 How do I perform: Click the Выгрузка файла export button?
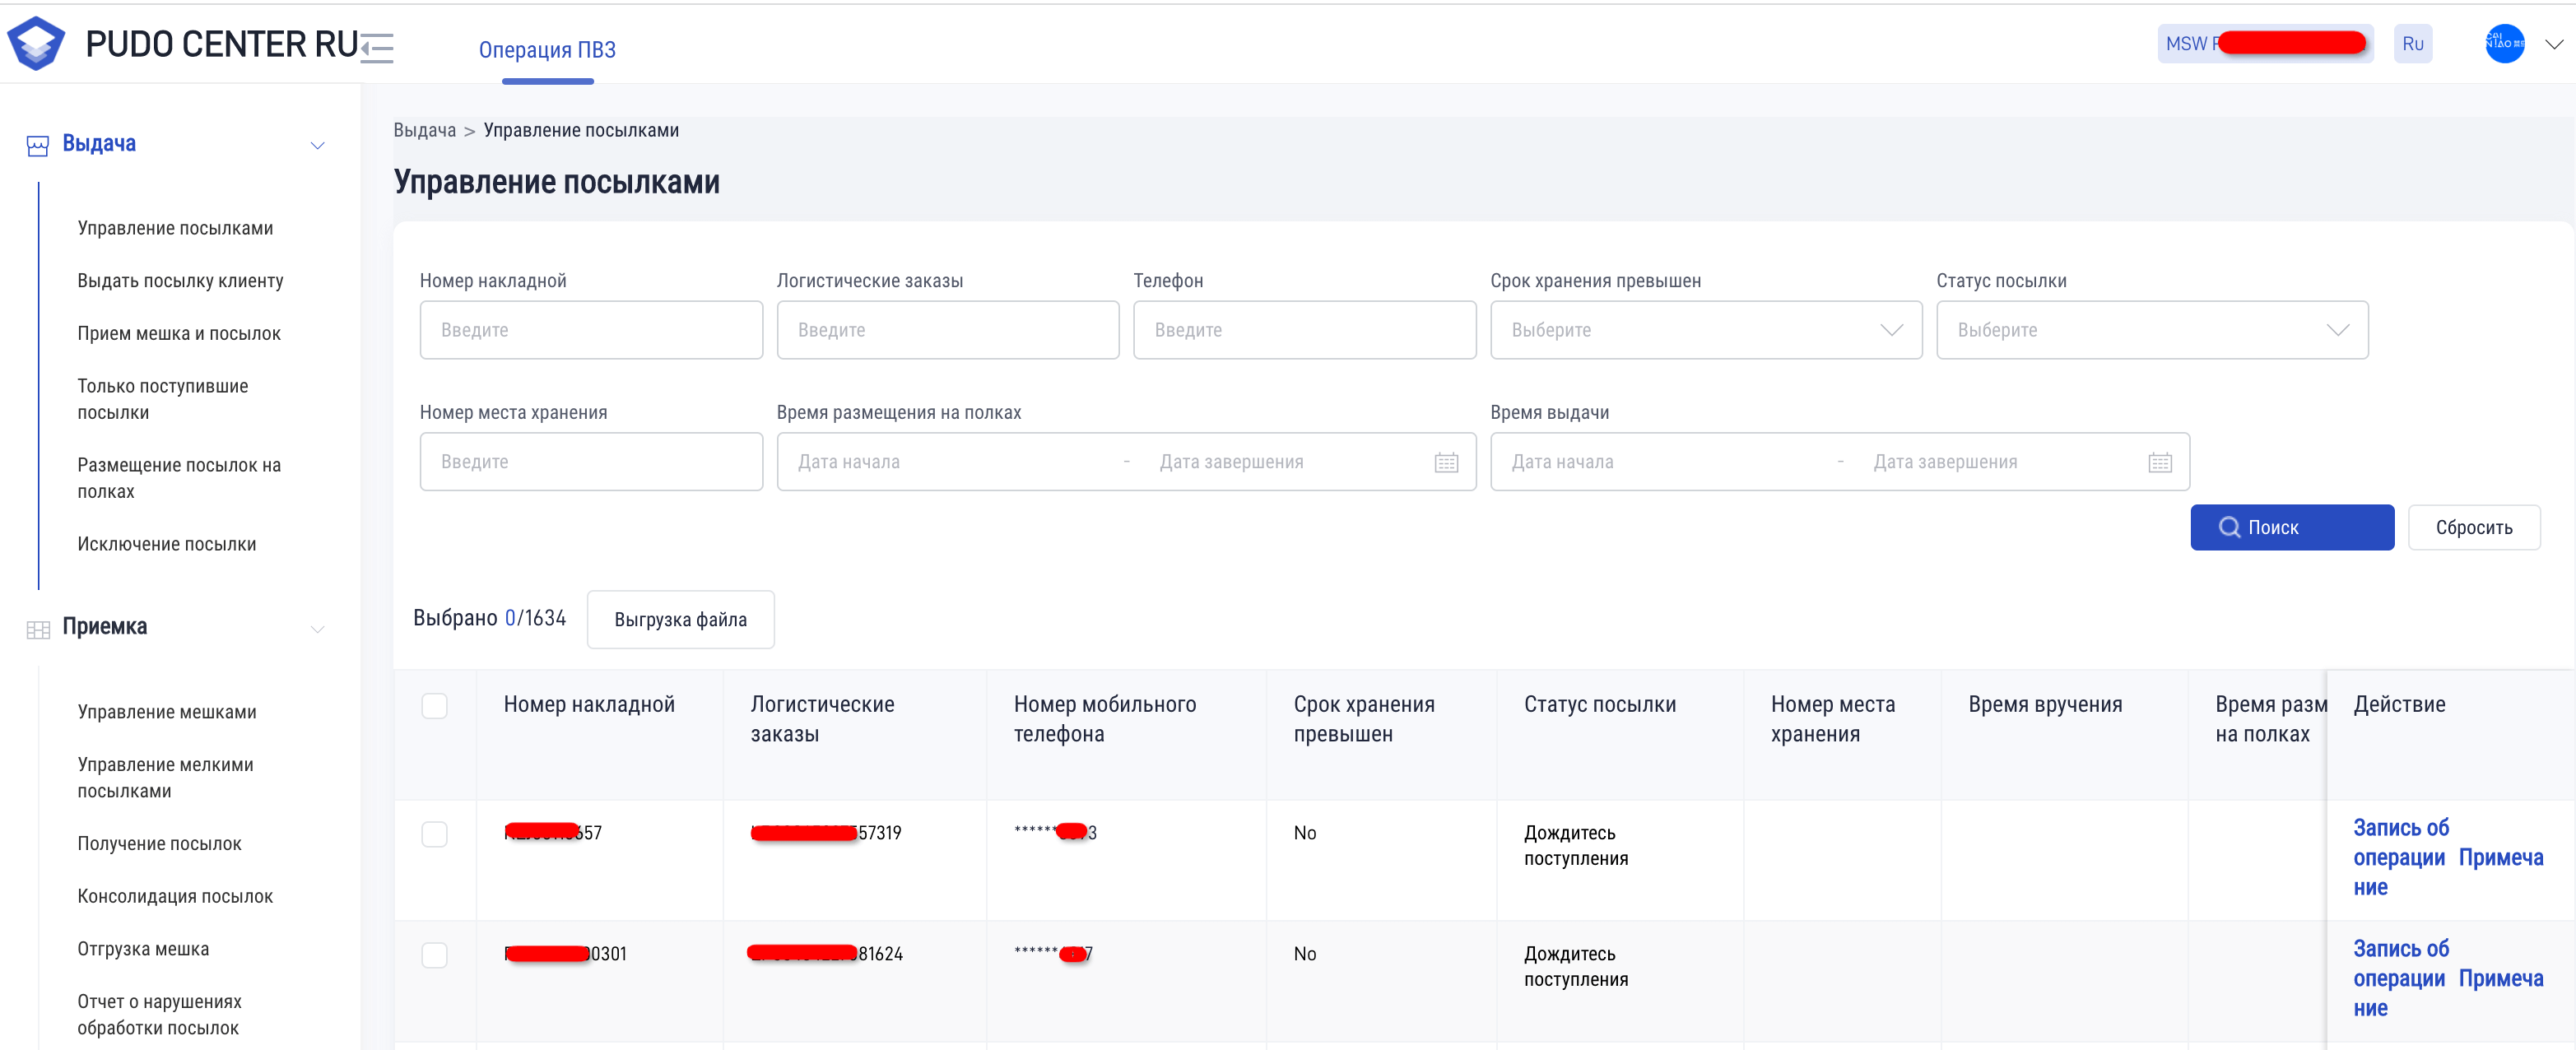tap(680, 619)
